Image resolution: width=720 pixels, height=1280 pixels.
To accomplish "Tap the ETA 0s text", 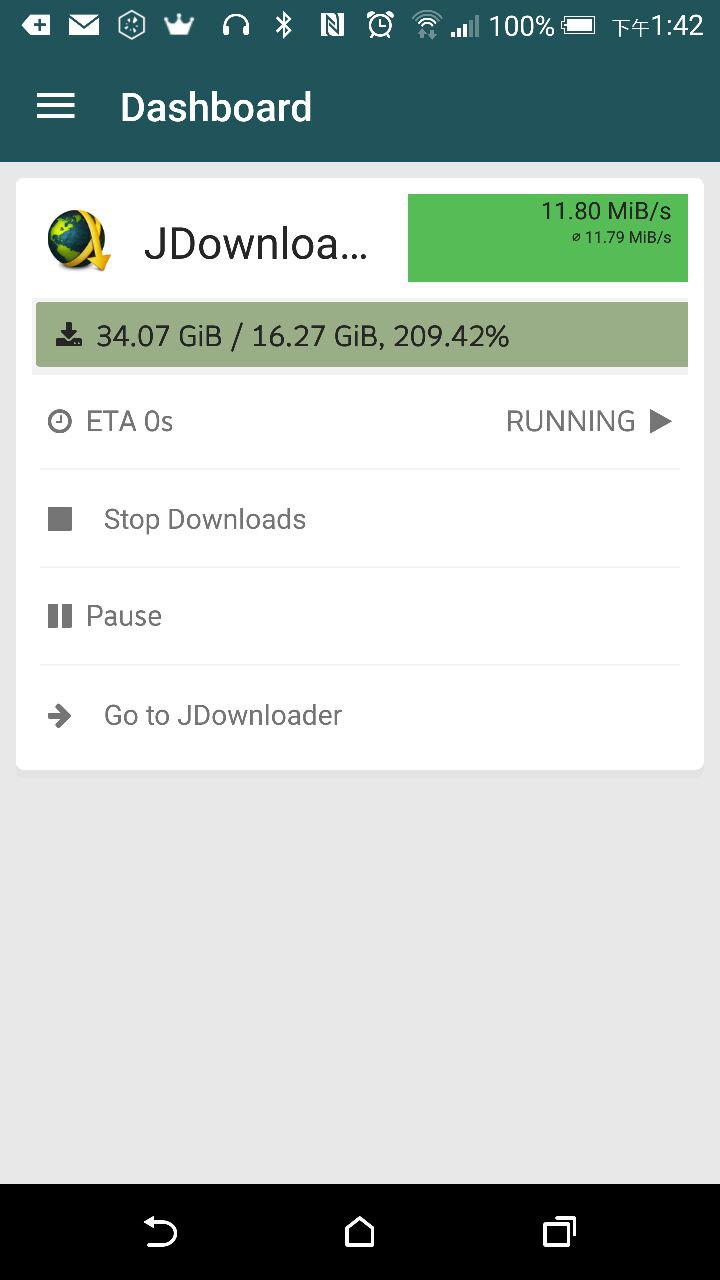I will (130, 422).
